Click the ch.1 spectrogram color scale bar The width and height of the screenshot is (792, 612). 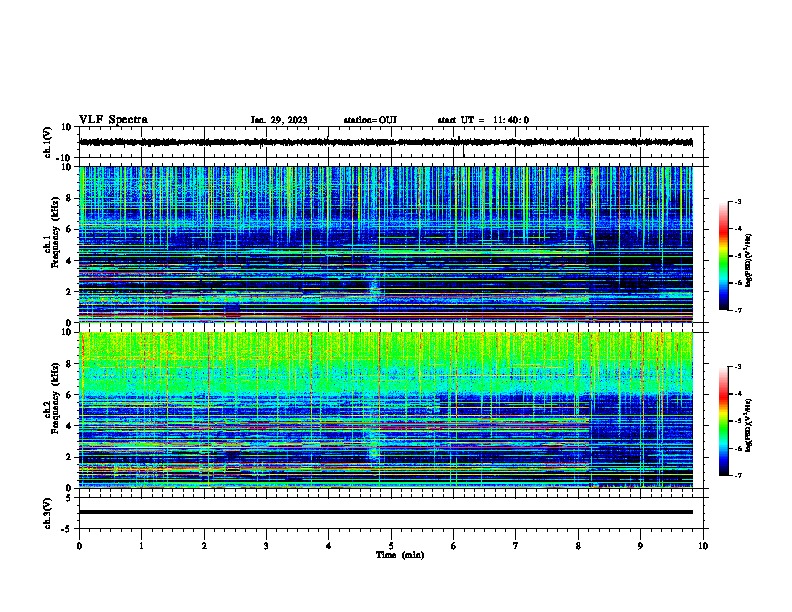click(x=724, y=256)
